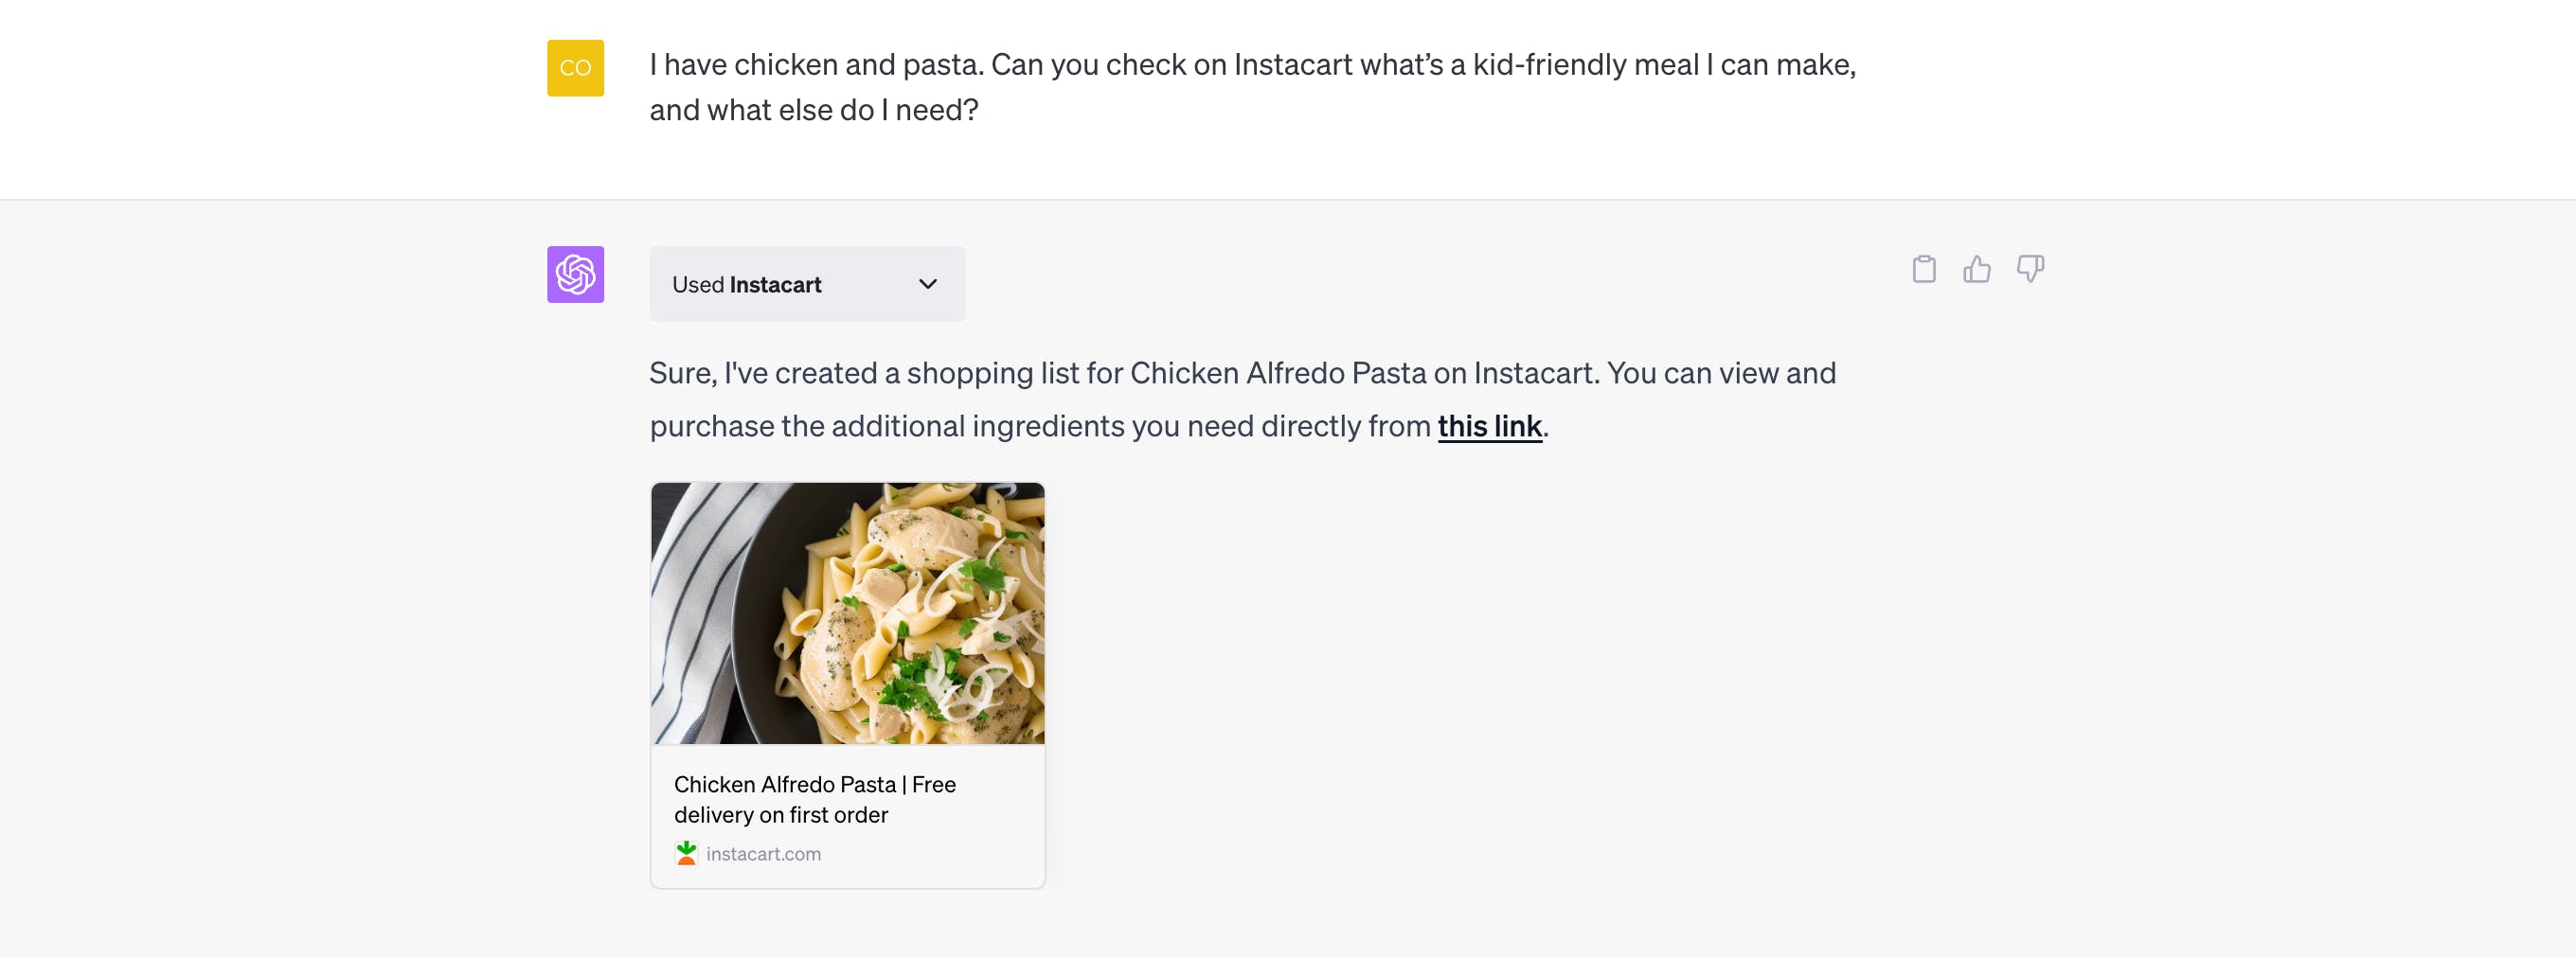The height and width of the screenshot is (958, 2576).
Task: Click the Instacart carrot logo icon
Action: pos(686,853)
